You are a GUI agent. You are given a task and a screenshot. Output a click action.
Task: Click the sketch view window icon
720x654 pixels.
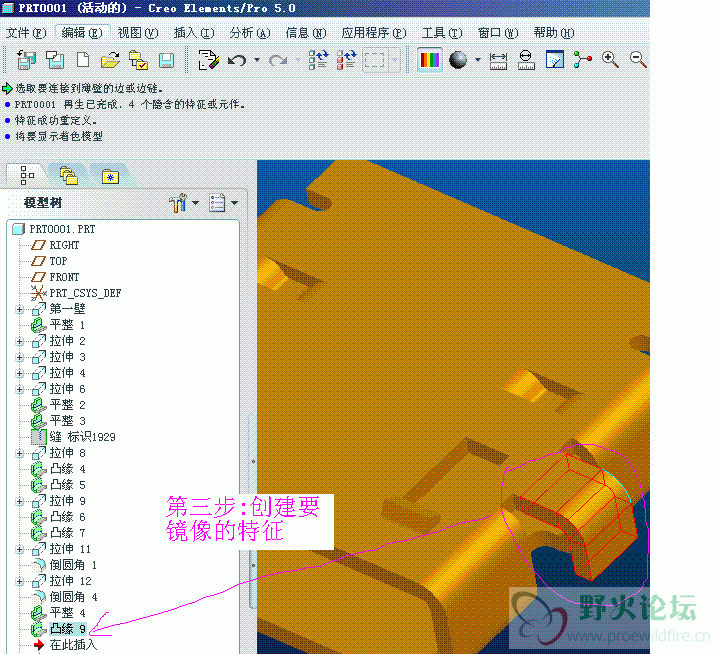click(x=555, y=60)
